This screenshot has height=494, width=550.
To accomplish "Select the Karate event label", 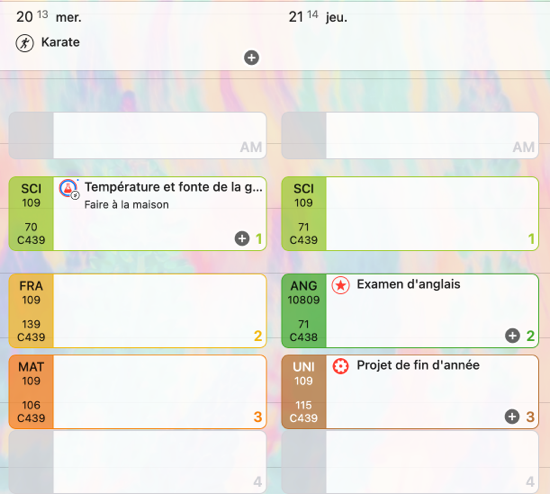I will click(60, 42).
